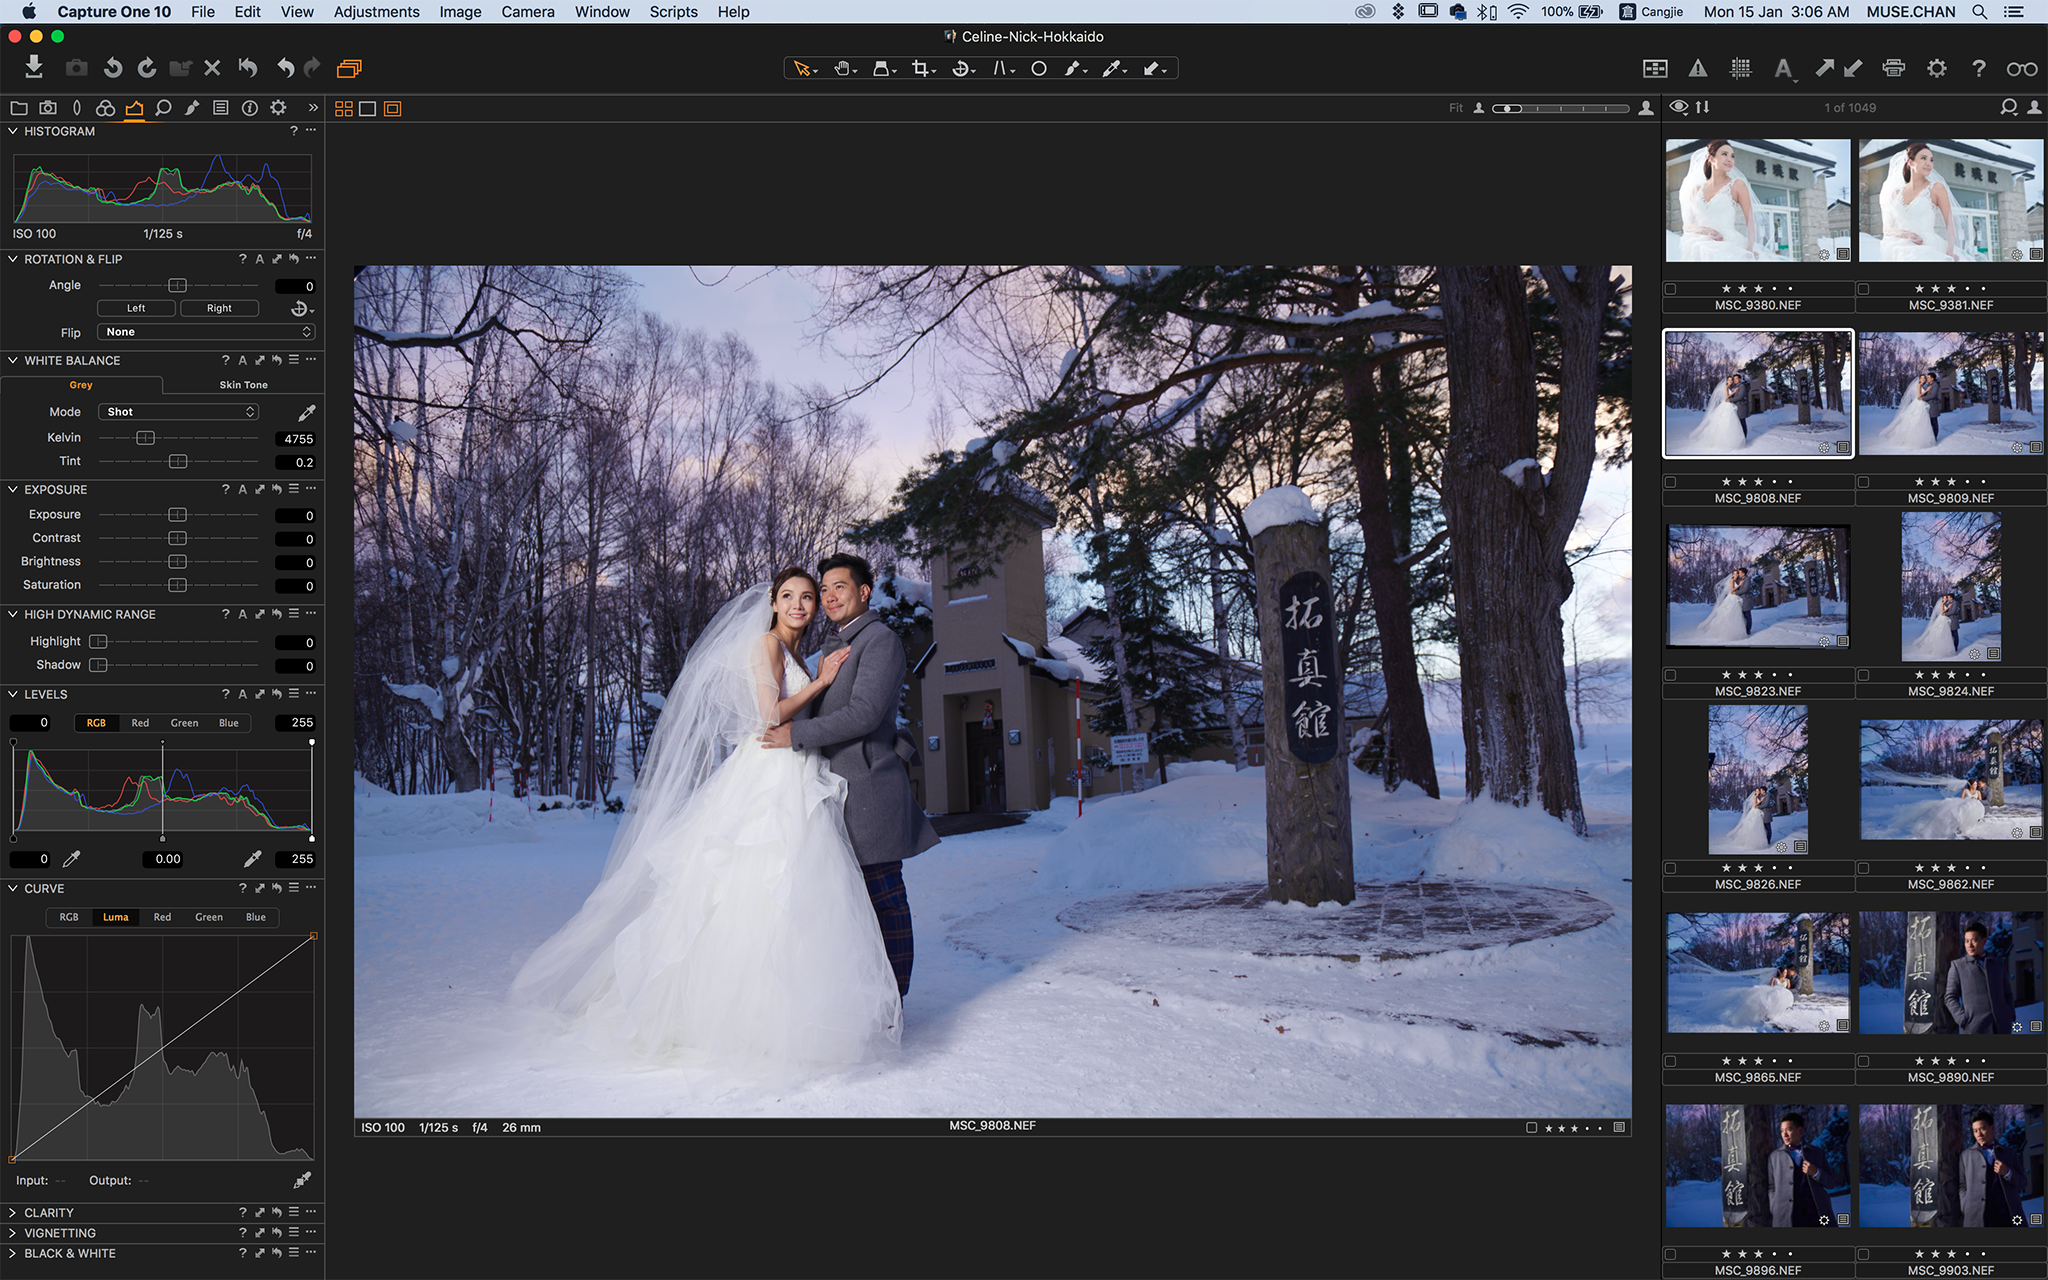
Task: Switch to multi-image grid viewer mode
Action: pos(344,108)
